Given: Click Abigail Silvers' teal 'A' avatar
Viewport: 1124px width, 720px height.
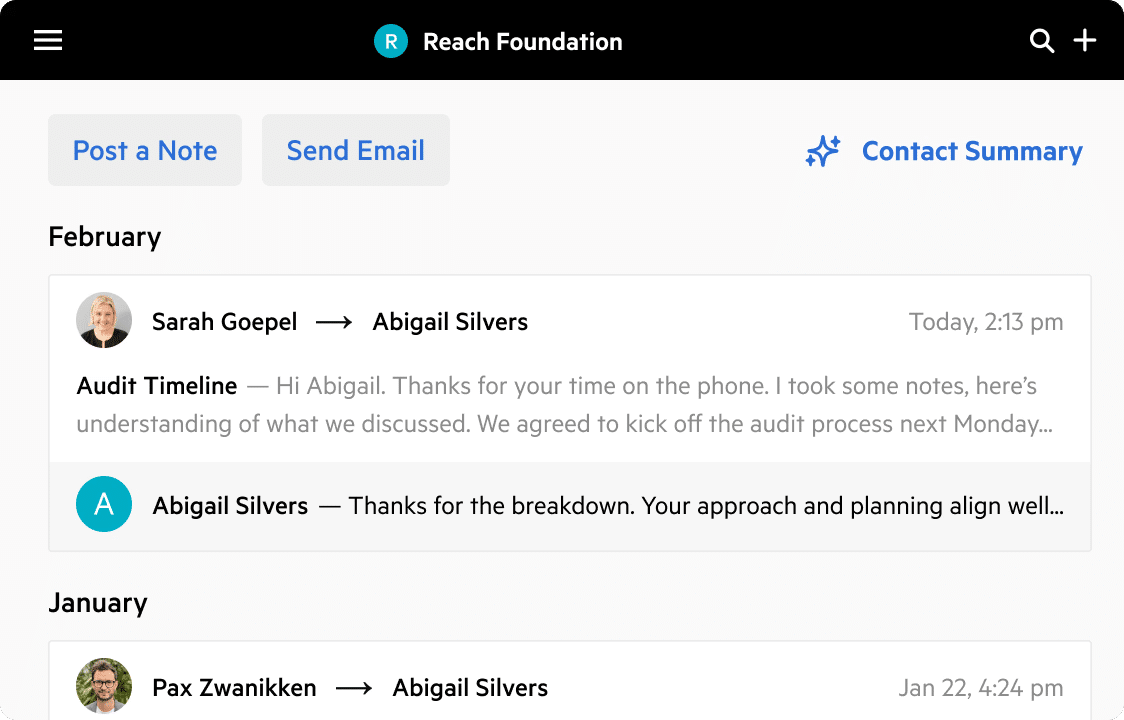Looking at the screenshot, I should [x=104, y=504].
